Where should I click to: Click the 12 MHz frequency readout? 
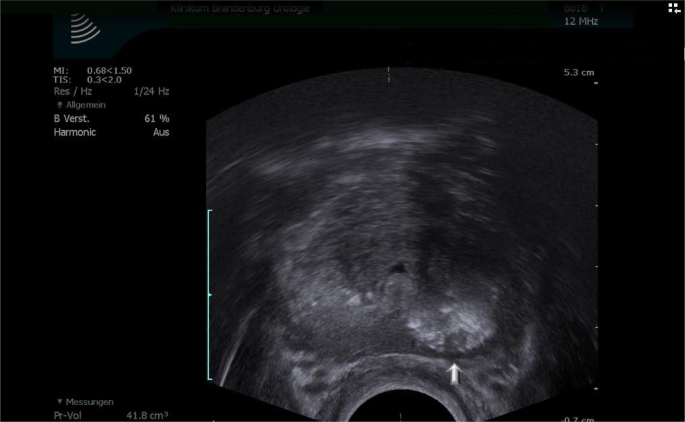click(581, 21)
